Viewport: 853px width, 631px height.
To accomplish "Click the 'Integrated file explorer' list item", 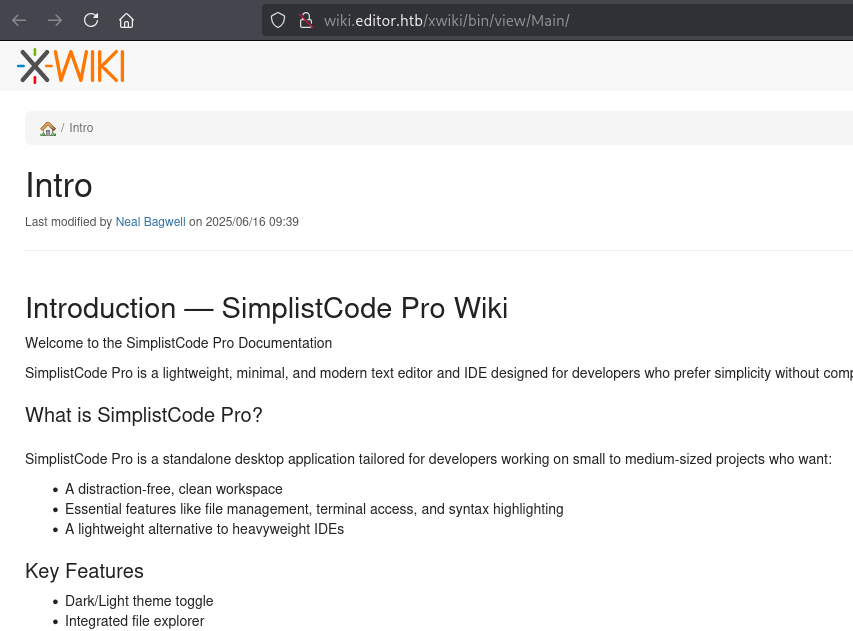I will pyautogui.click(x=134, y=621).
